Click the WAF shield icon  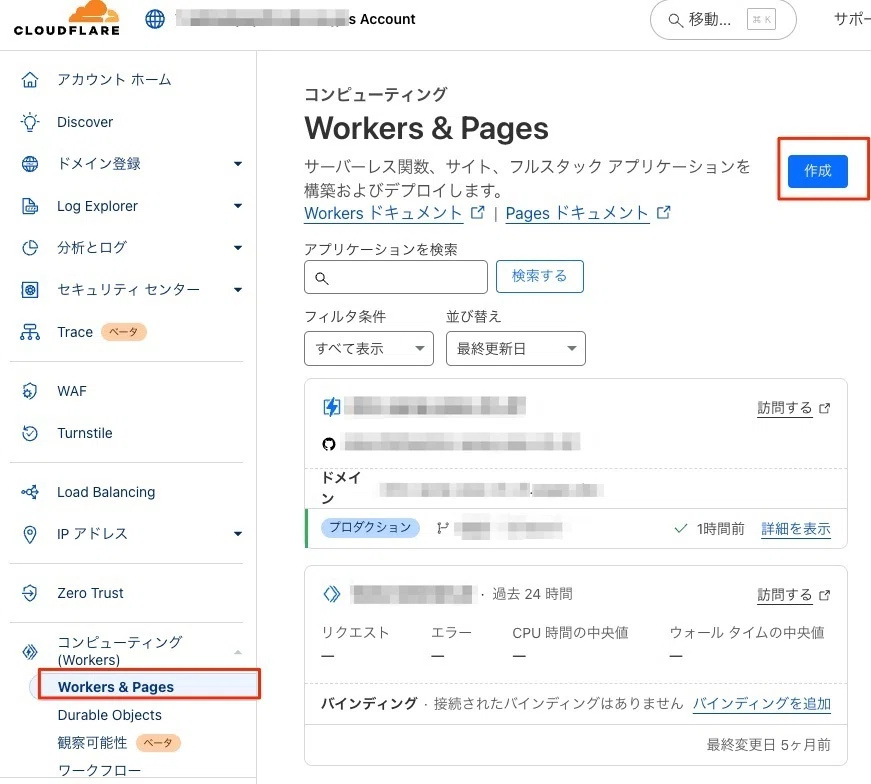pos(30,391)
